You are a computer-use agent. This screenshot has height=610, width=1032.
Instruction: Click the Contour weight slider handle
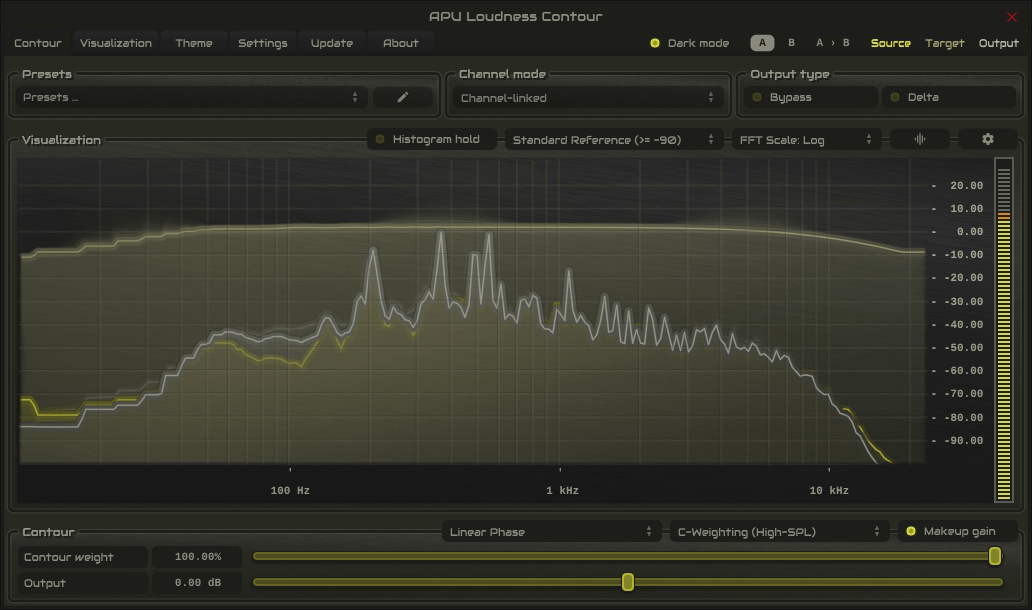pyautogui.click(x=994, y=557)
